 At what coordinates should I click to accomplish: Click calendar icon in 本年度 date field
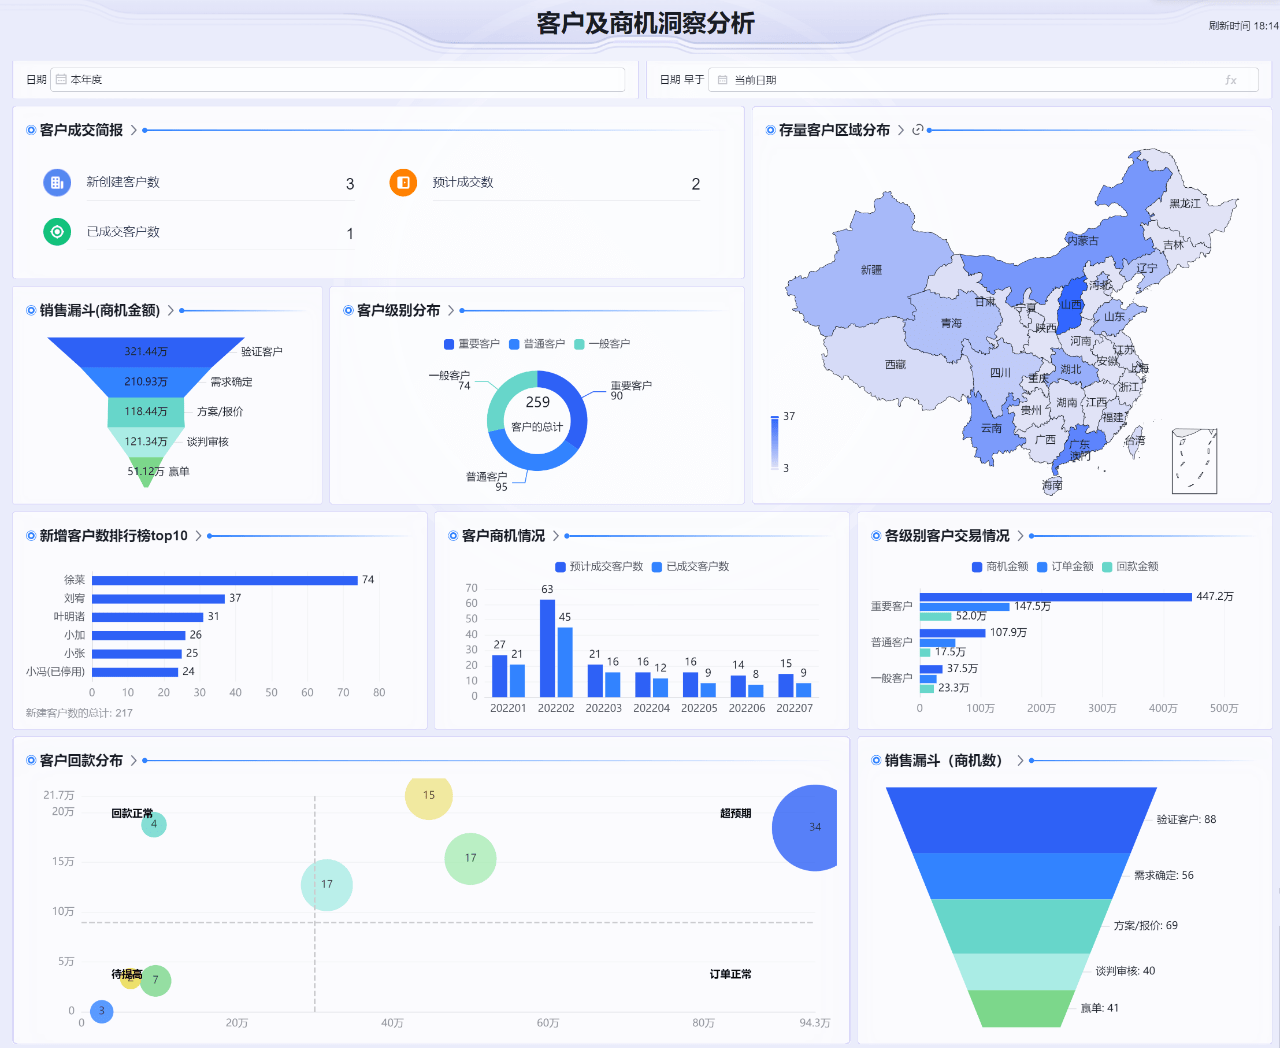tap(61, 79)
